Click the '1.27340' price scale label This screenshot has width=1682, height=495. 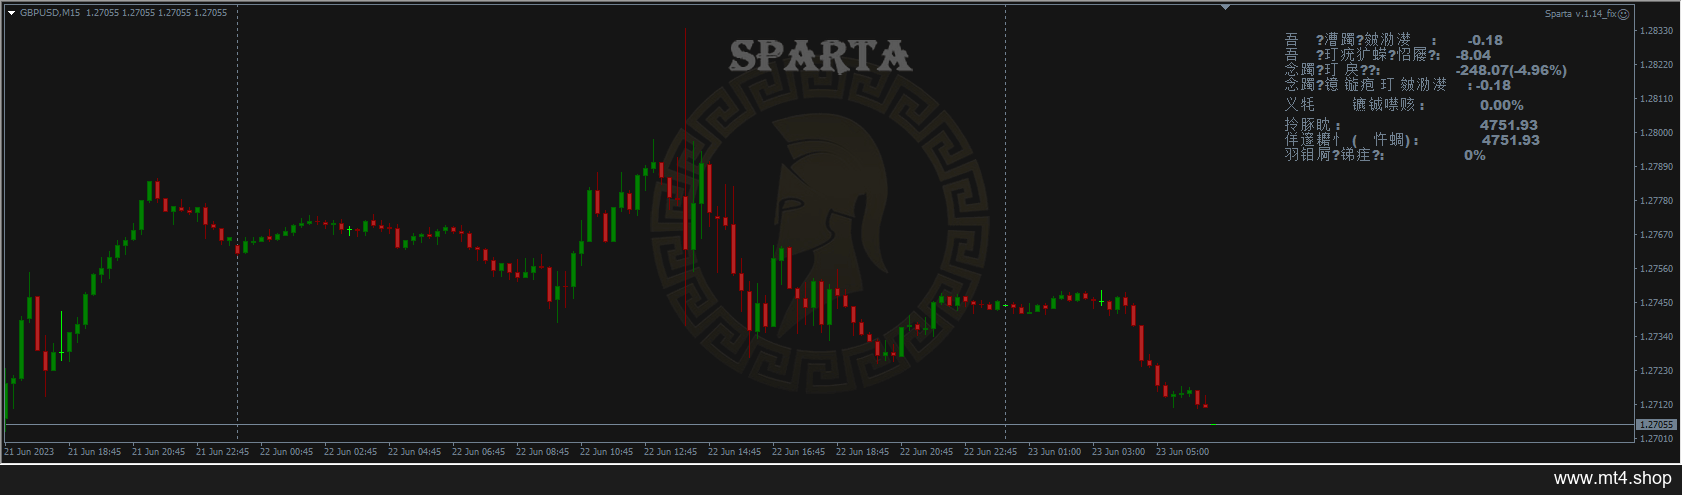pos(1657,337)
